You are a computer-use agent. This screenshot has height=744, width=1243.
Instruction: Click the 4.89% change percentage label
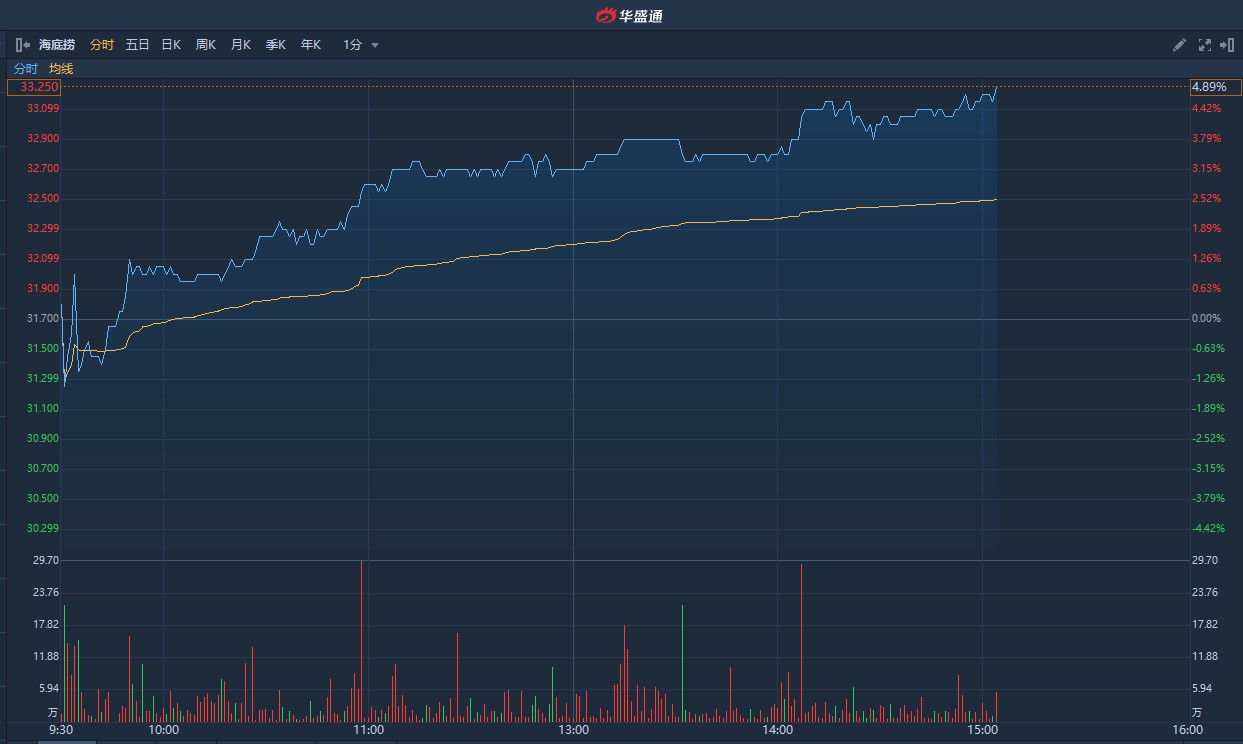(1209, 87)
